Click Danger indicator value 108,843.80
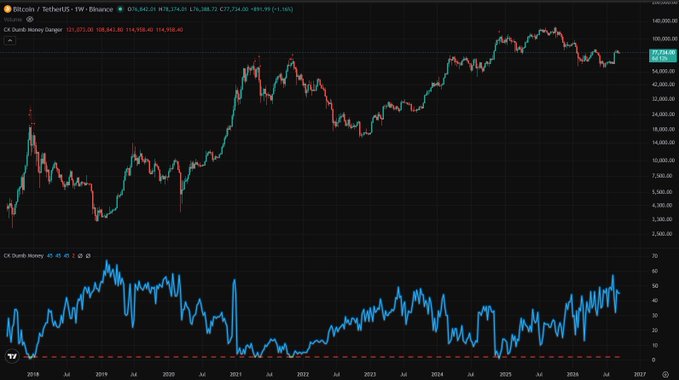This screenshot has height=380, width=679. point(110,30)
